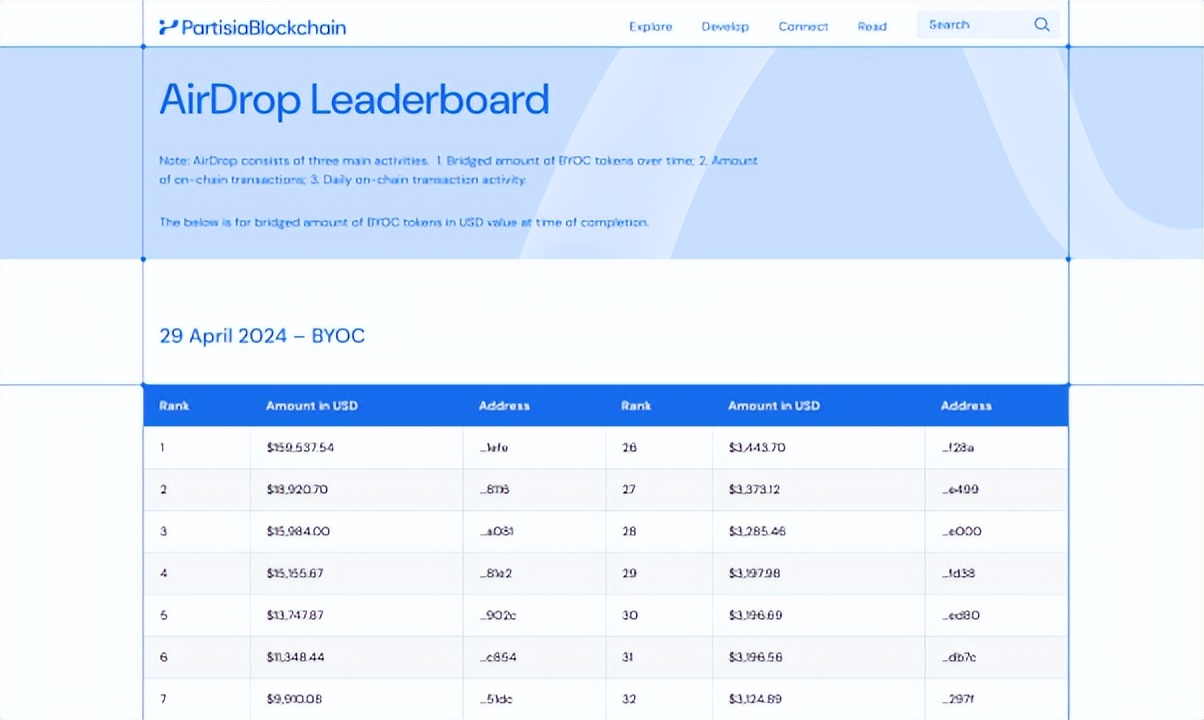This screenshot has height=720, width=1204.
Task: Click the rank 31 cell
Action: [x=660, y=658]
